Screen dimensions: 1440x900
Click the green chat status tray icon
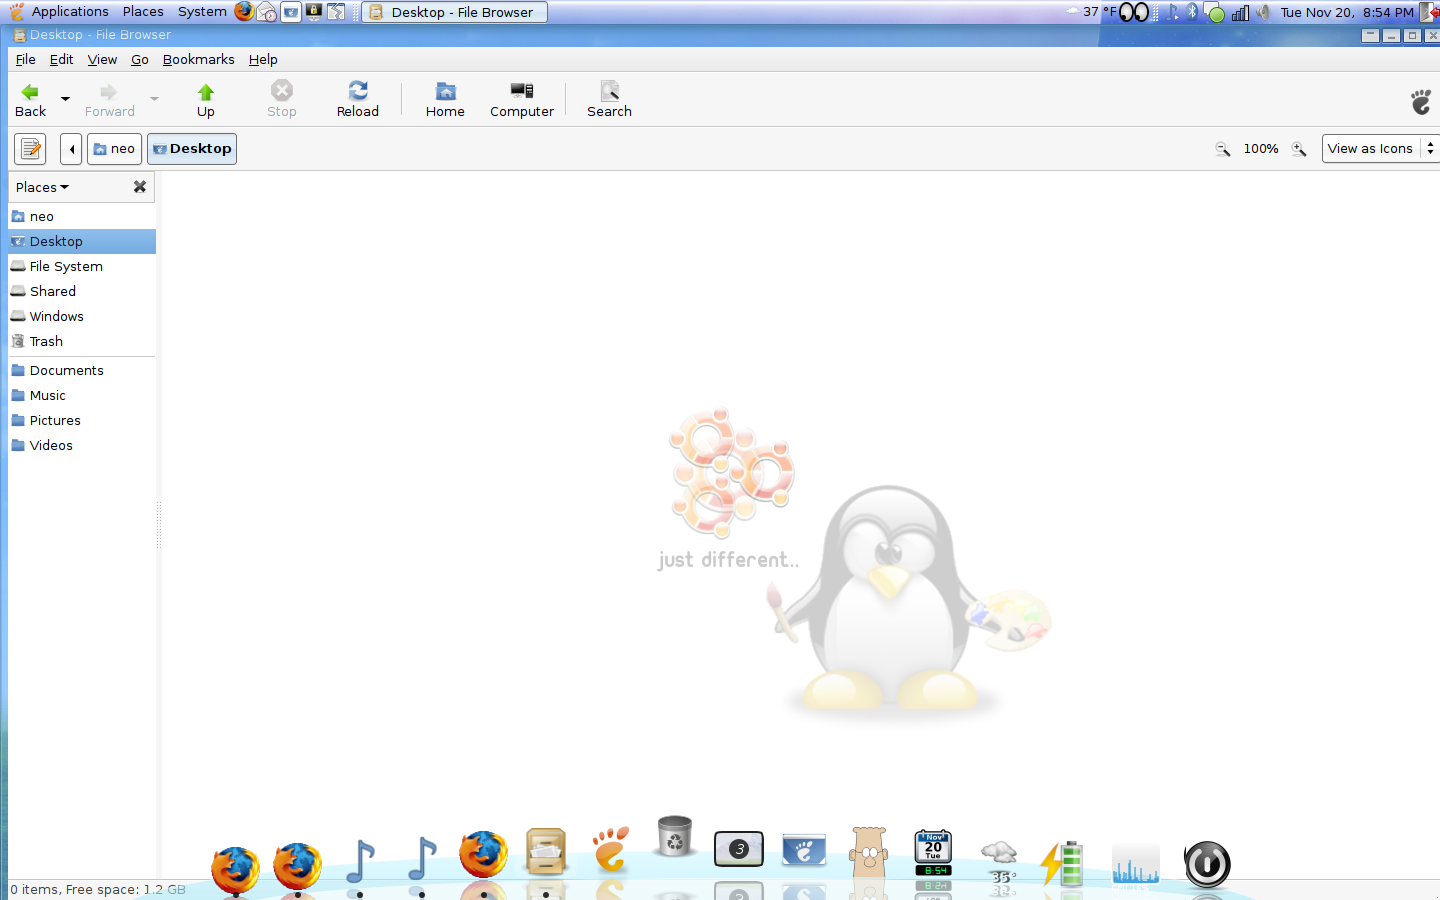[x=1216, y=13]
